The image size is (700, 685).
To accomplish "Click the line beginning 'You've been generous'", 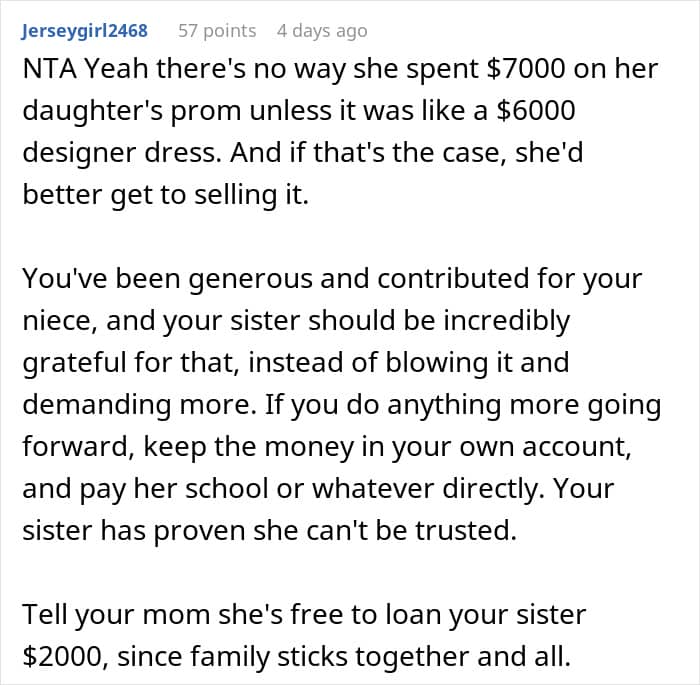I will coord(332,279).
